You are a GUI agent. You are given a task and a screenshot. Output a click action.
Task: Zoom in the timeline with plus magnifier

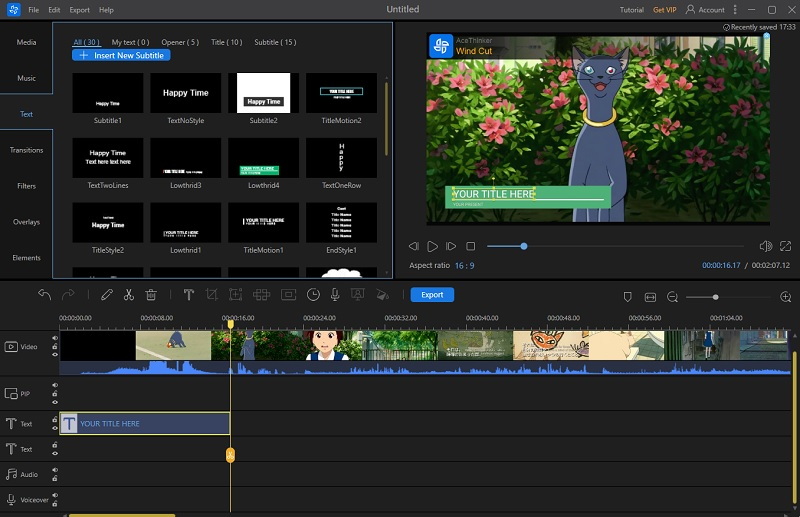[786, 297]
